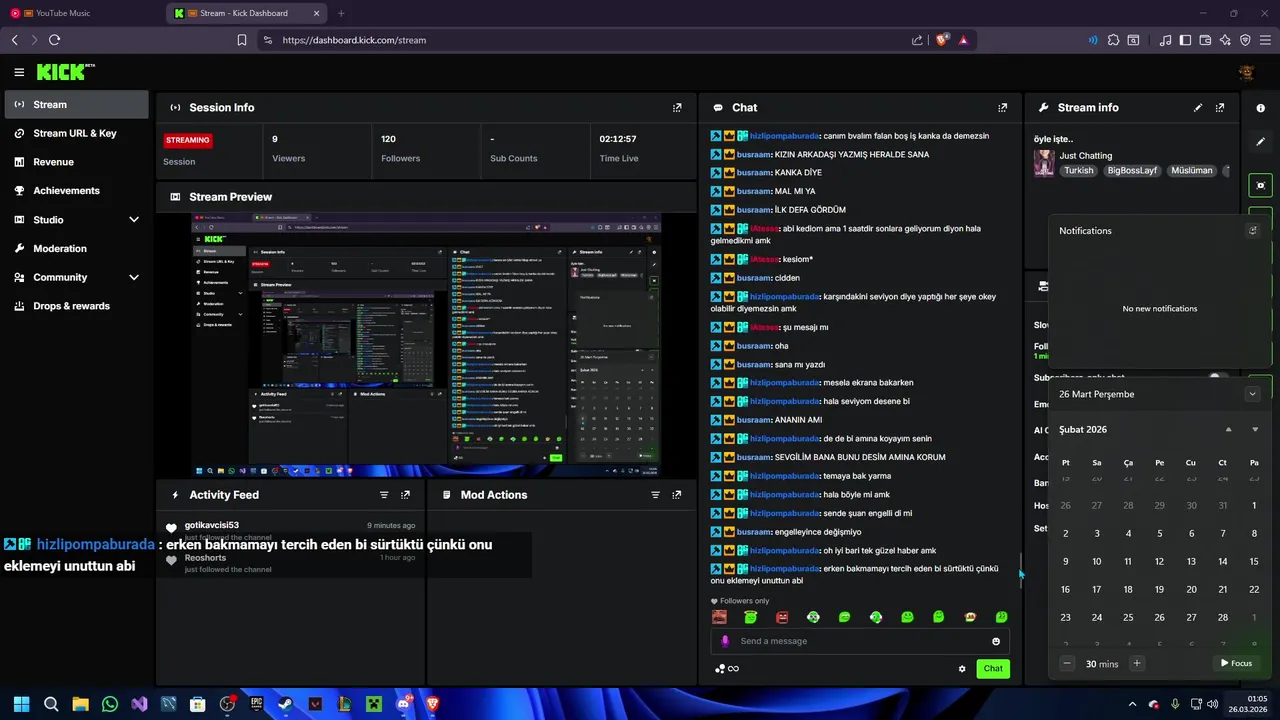Send message with green Chat button
This screenshot has width=1280, height=720.
(x=993, y=669)
